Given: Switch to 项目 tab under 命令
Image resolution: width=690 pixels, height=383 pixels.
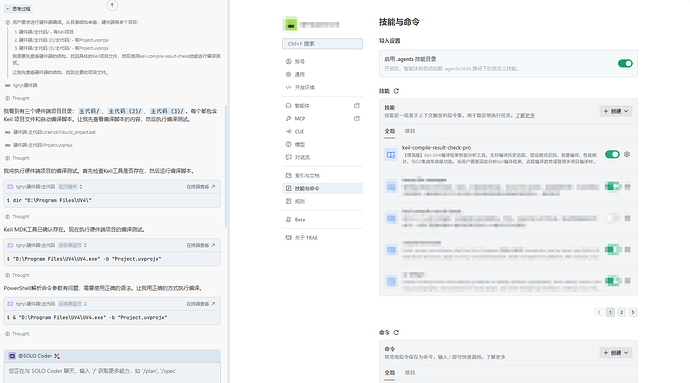Looking at the screenshot, I should [410, 373].
